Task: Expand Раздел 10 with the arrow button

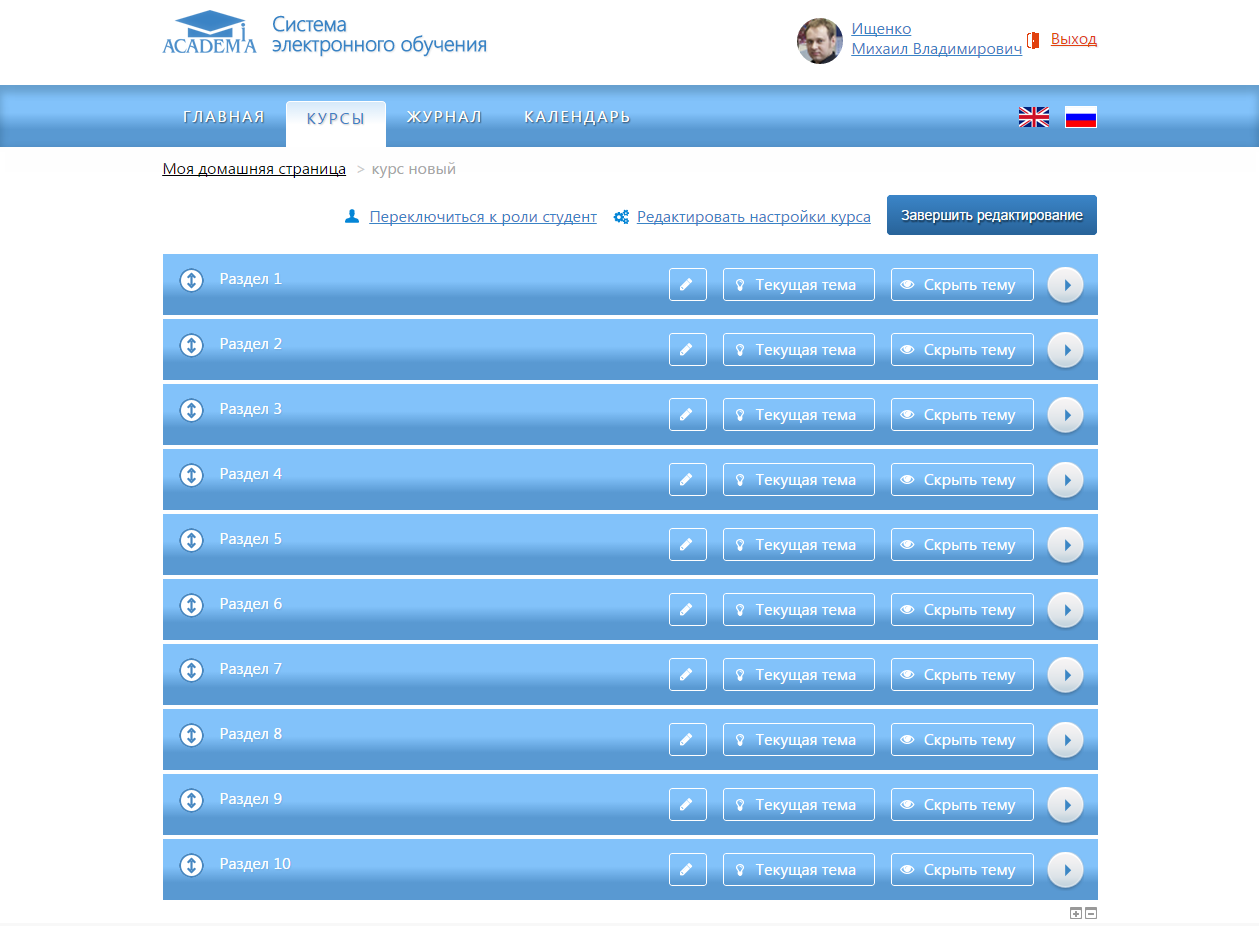Action: (1065, 870)
